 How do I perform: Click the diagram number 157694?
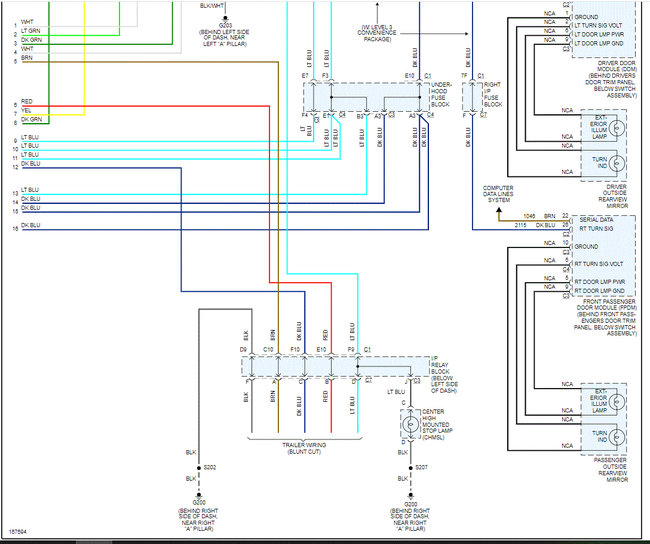(x=17, y=532)
